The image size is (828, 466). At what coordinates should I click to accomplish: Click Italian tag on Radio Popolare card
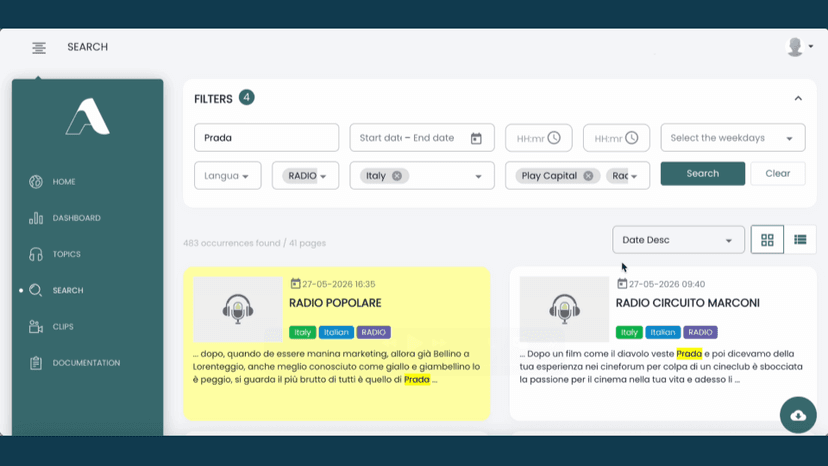[336, 332]
